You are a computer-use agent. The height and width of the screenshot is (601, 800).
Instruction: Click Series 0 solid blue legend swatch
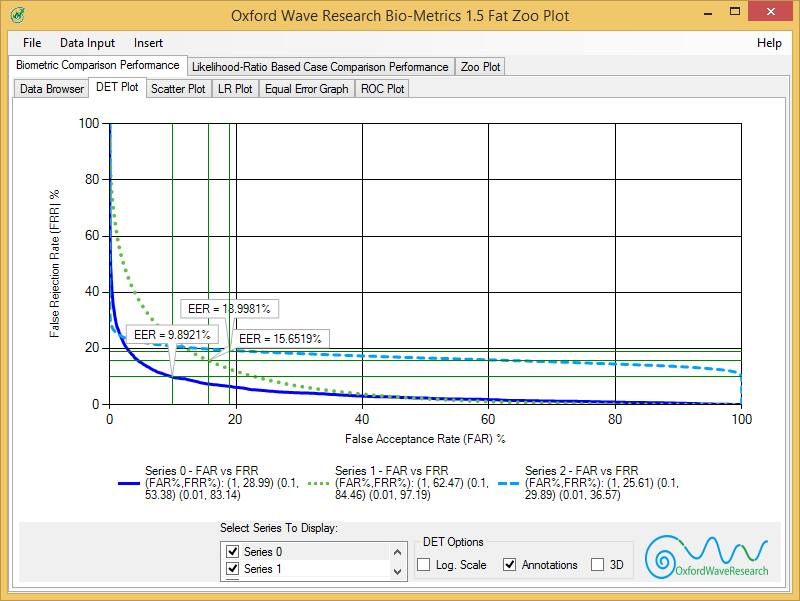coord(129,483)
